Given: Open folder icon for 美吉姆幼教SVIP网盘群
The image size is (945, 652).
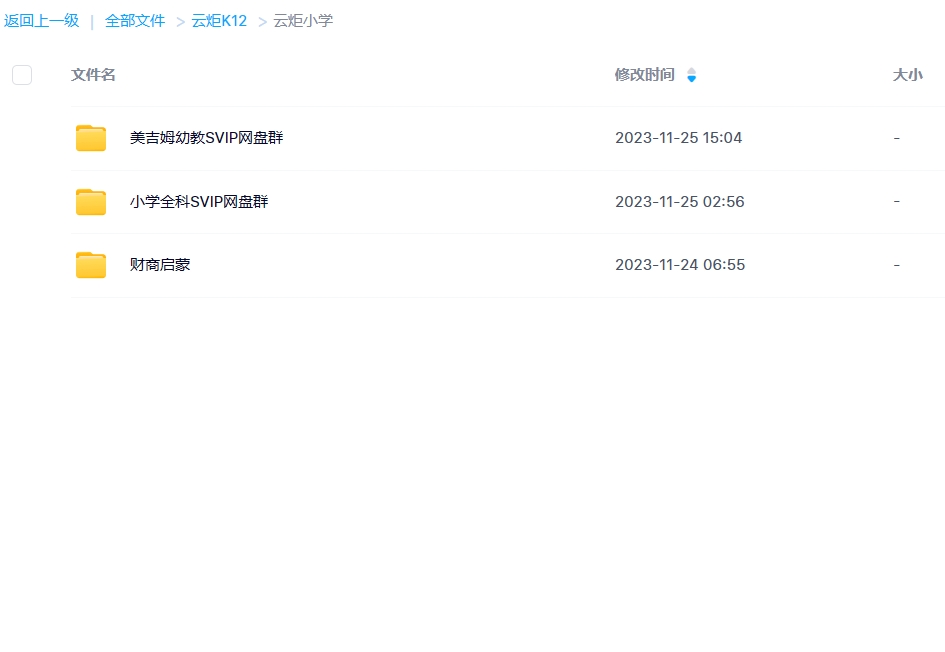Looking at the screenshot, I should (91, 138).
